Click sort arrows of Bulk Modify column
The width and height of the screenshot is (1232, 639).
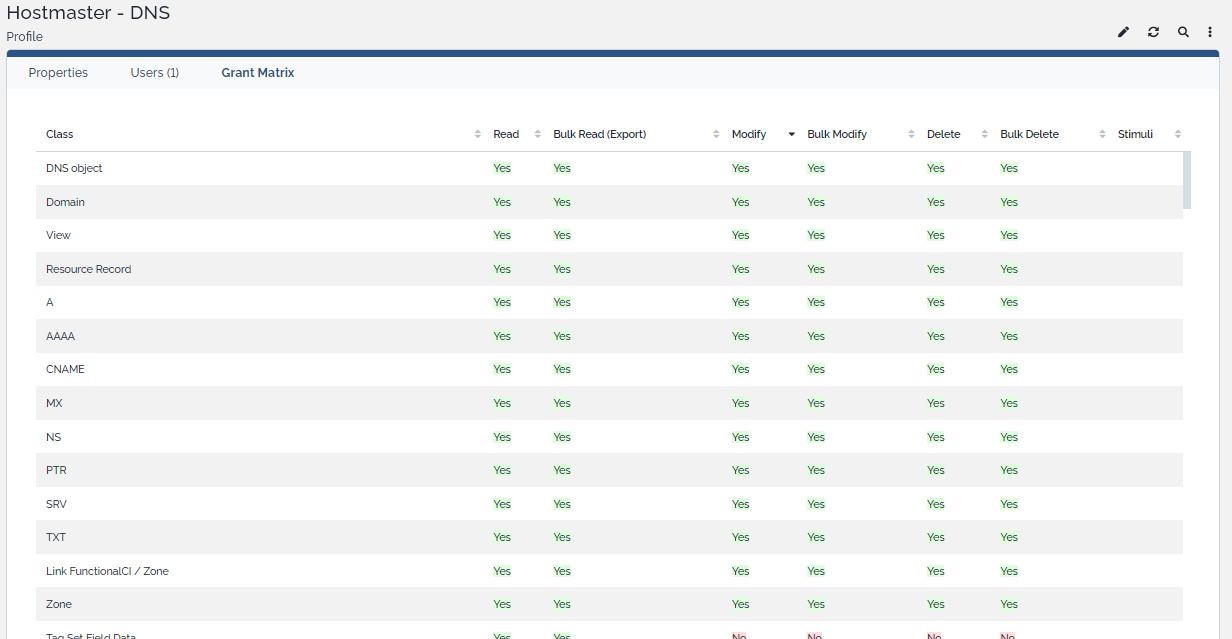tap(911, 134)
